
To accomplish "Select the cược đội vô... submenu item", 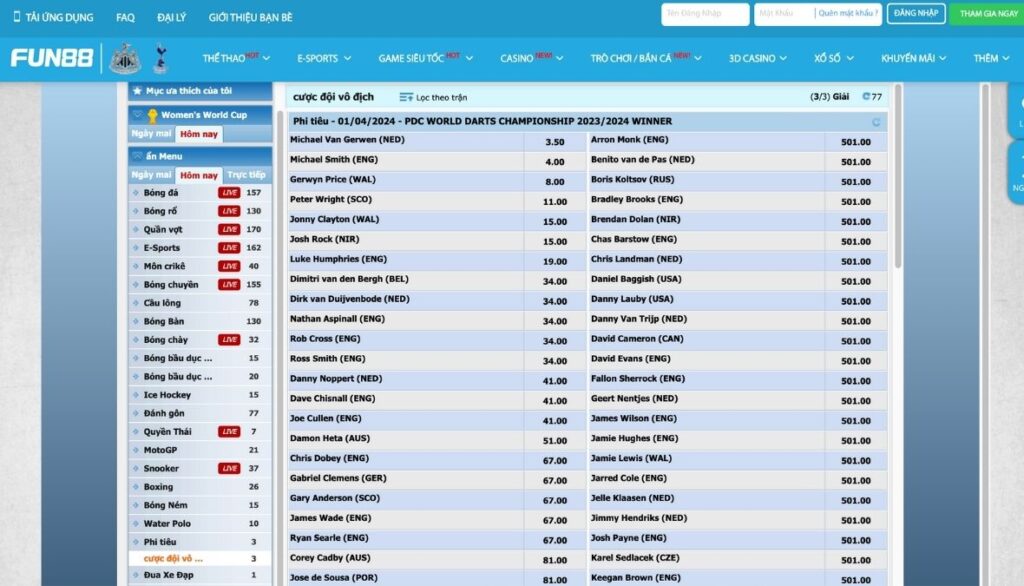I will (200, 559).
